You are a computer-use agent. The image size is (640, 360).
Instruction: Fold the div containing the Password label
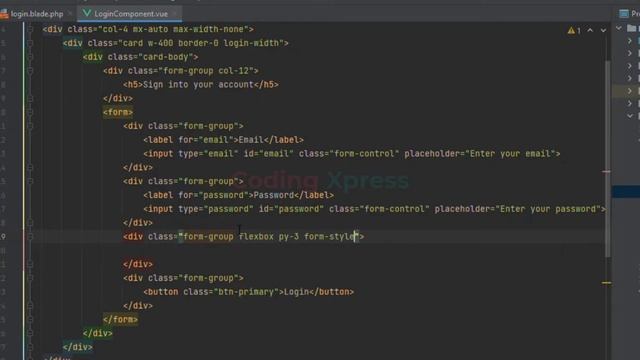(x=30, y=181)
